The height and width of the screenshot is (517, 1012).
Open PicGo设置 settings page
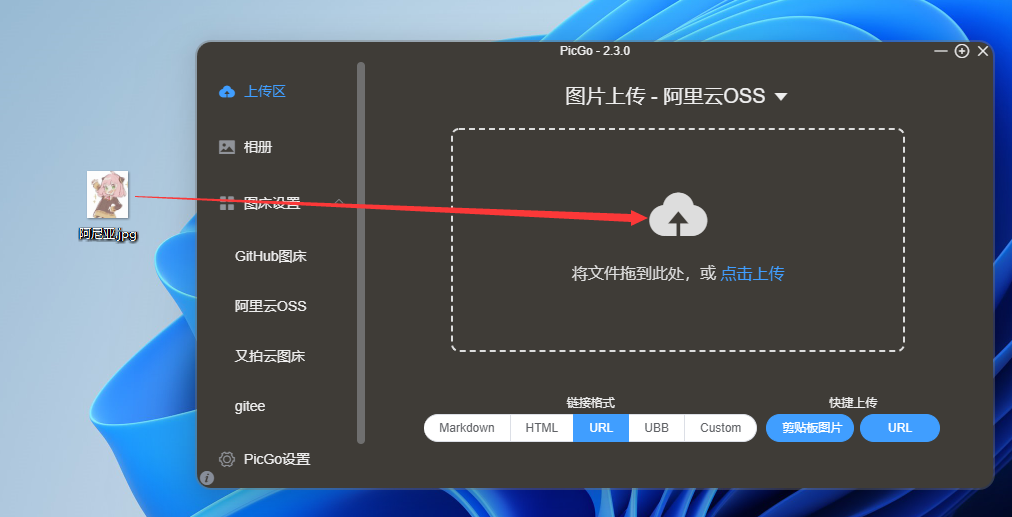tap(277, 460)
